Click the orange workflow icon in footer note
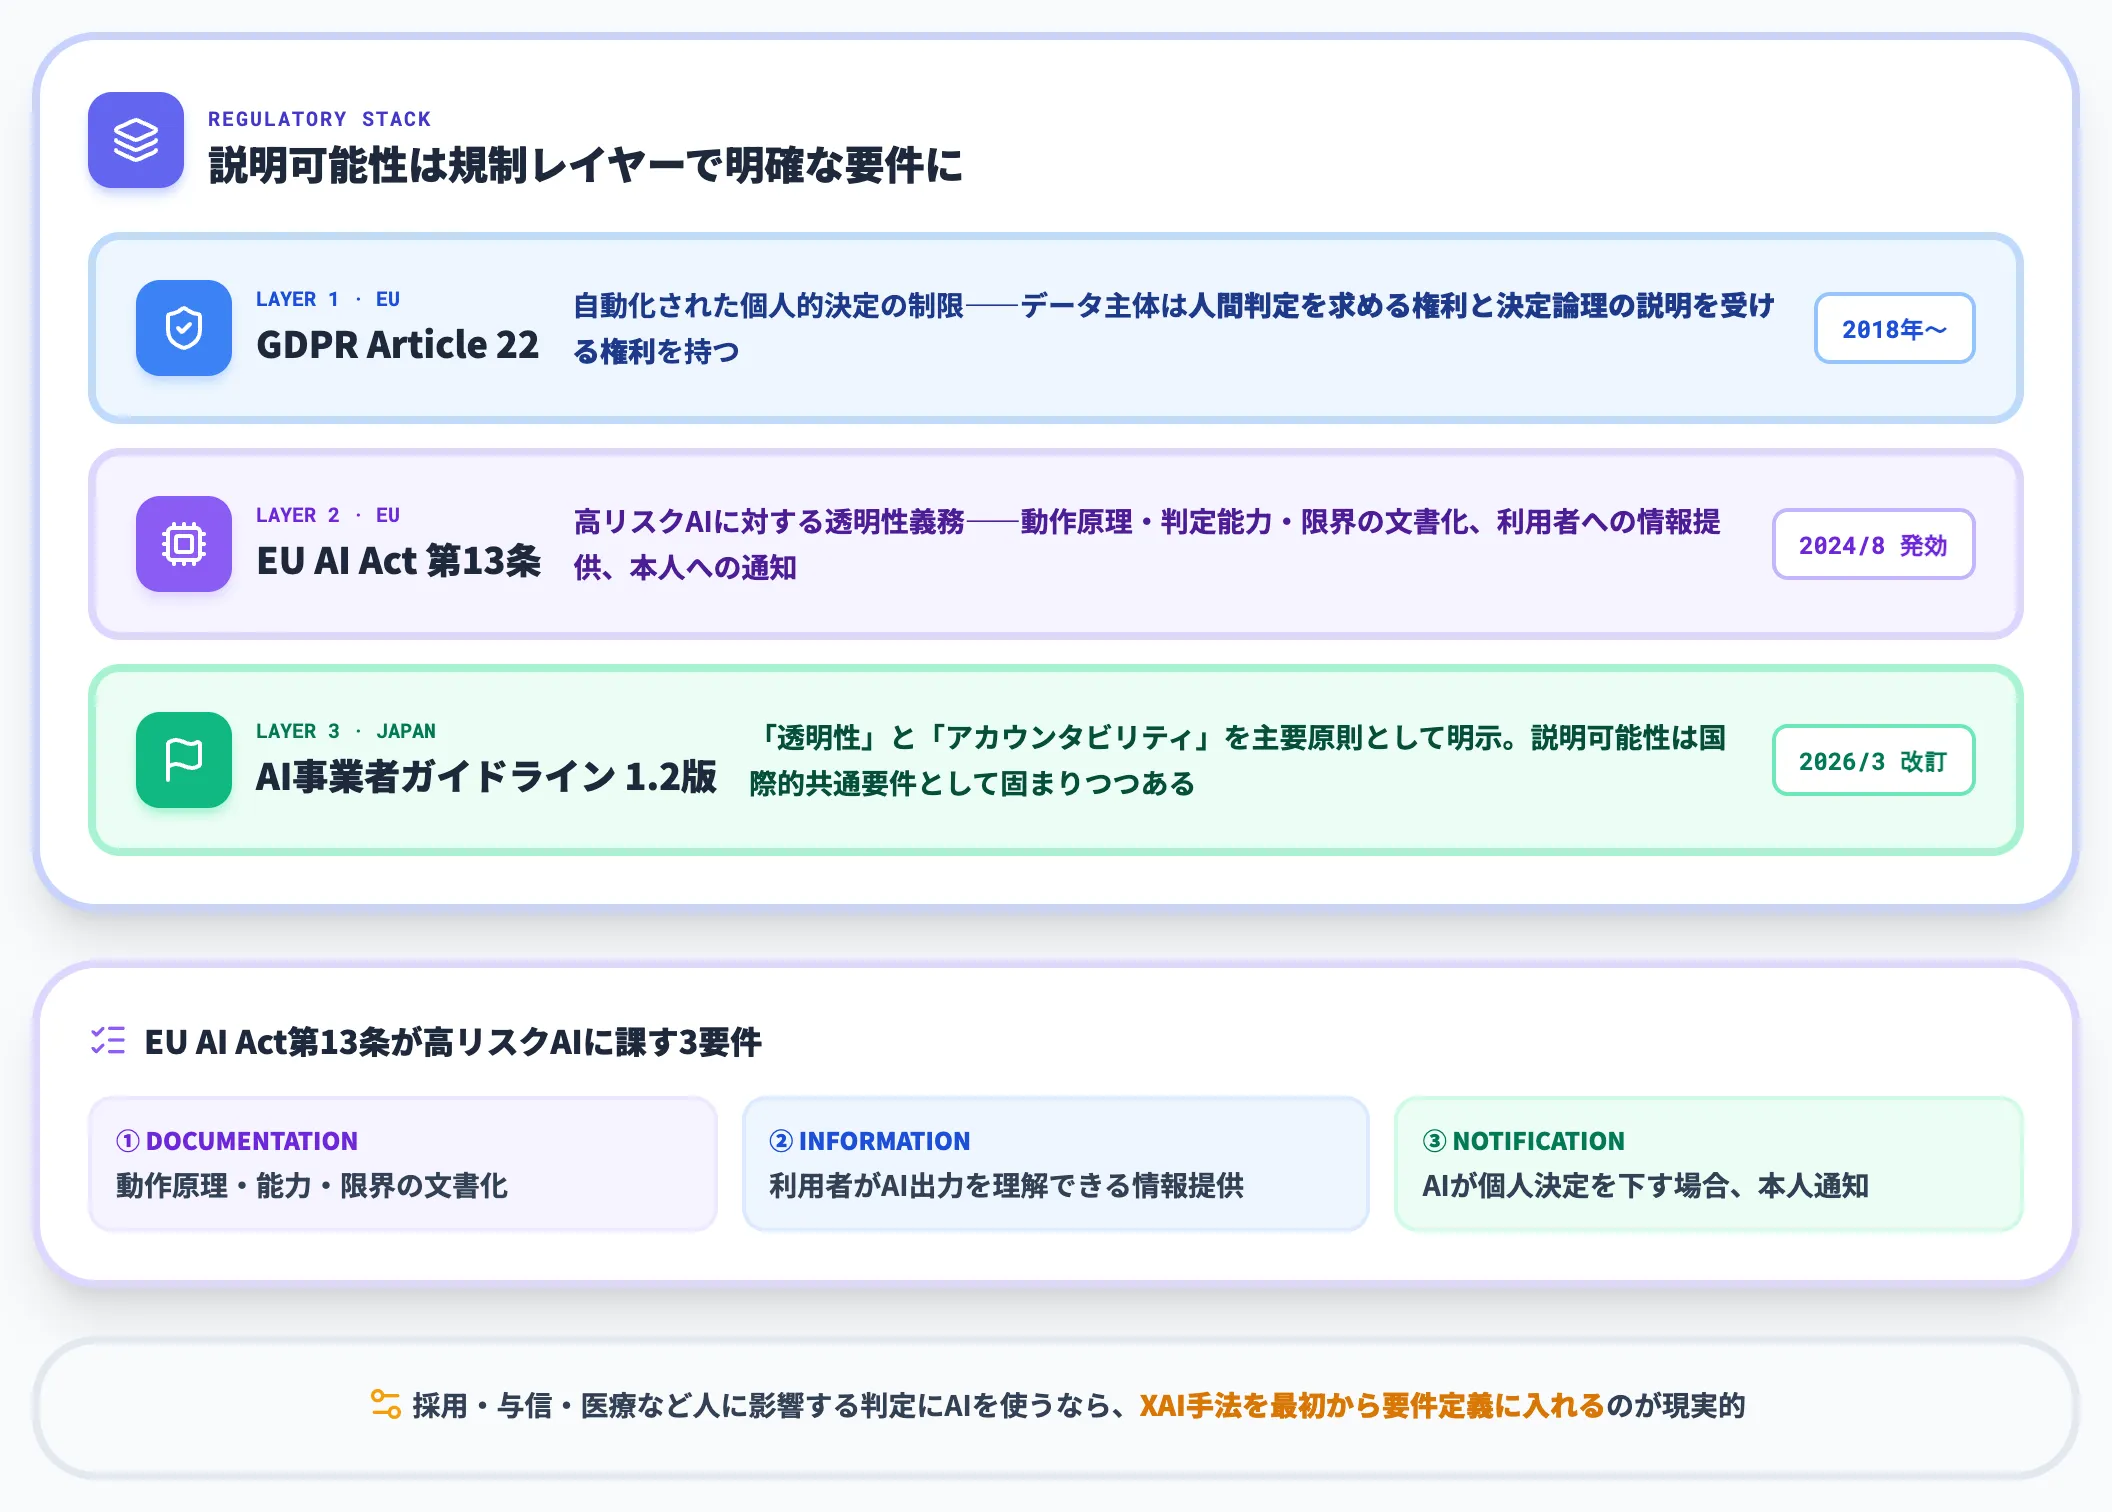This screenshot has width=2112, height=1512. coord(385,1404)
